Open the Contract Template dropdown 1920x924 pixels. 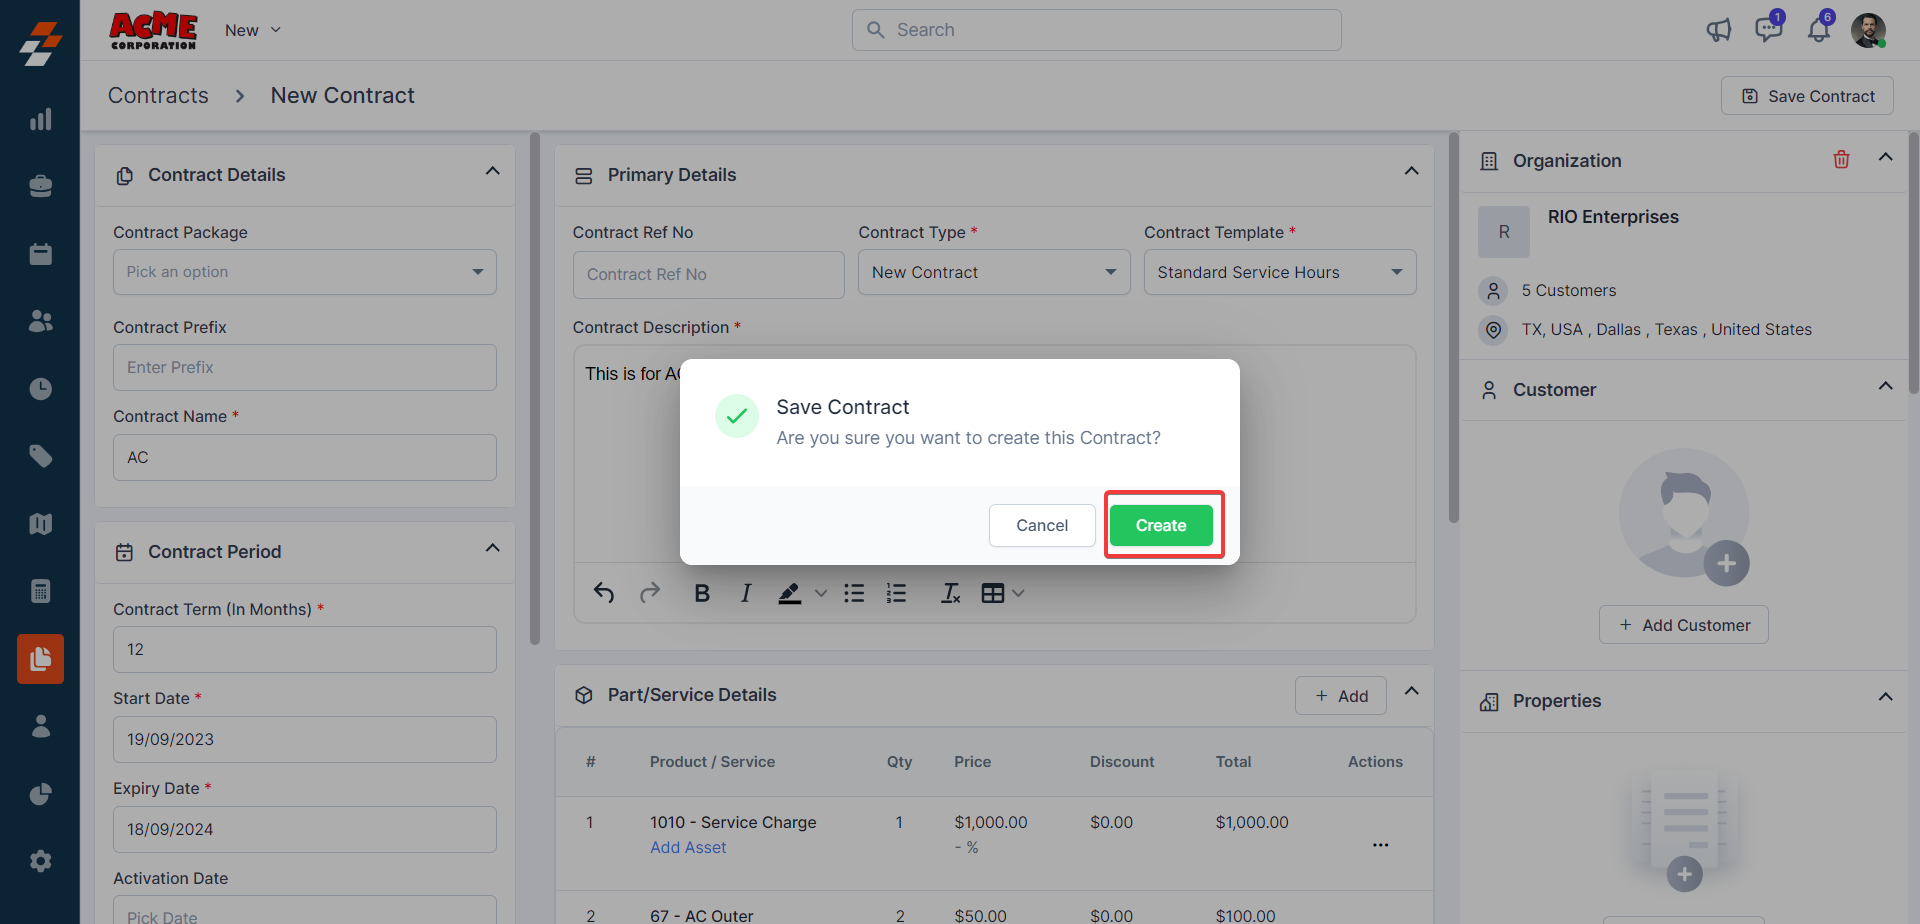coord(1279,272)
